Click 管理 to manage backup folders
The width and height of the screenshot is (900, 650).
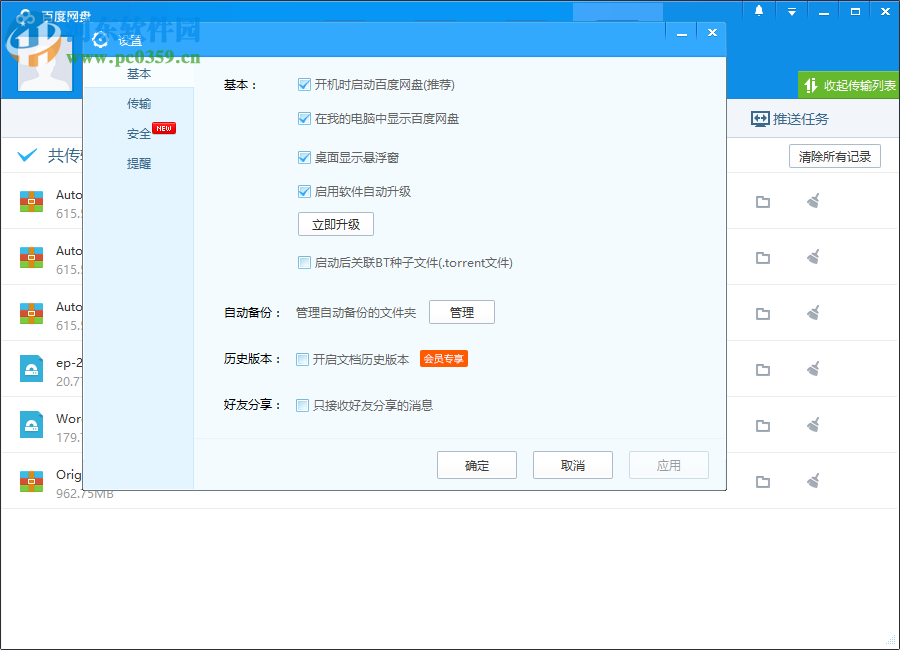(x=461, y=311)
